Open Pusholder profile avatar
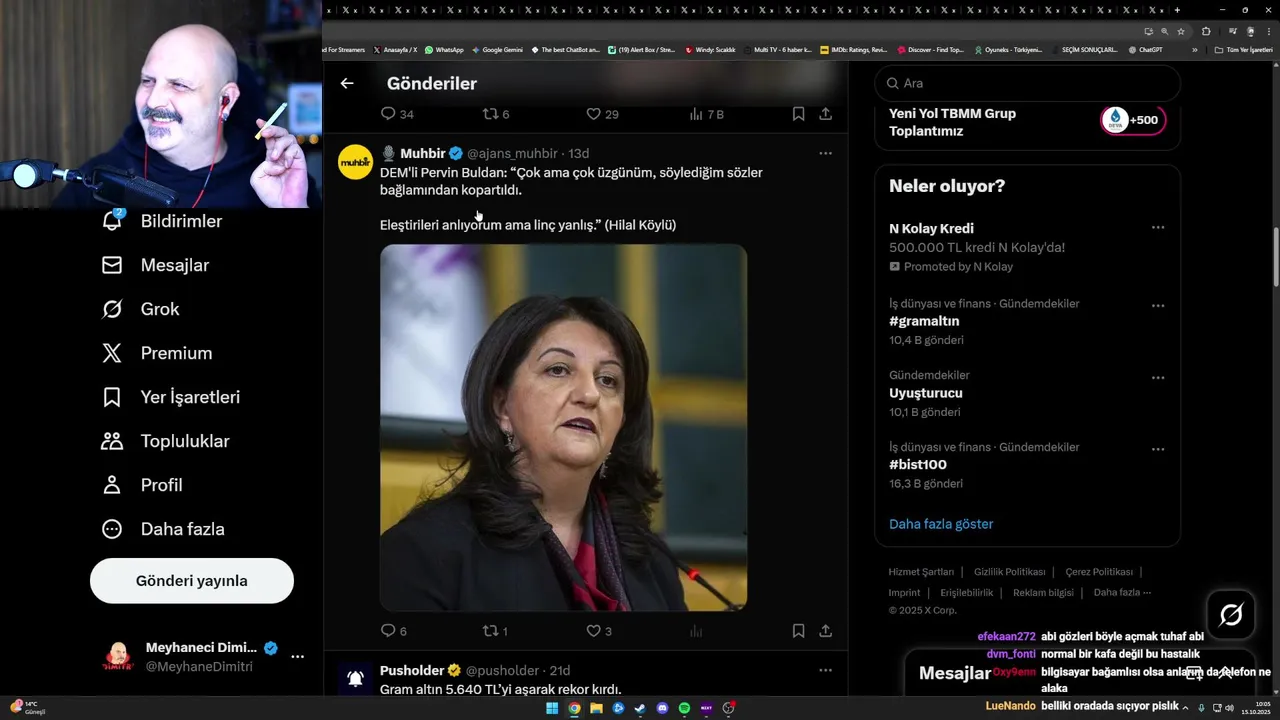 pyautogui.click(x=355, y=679)
